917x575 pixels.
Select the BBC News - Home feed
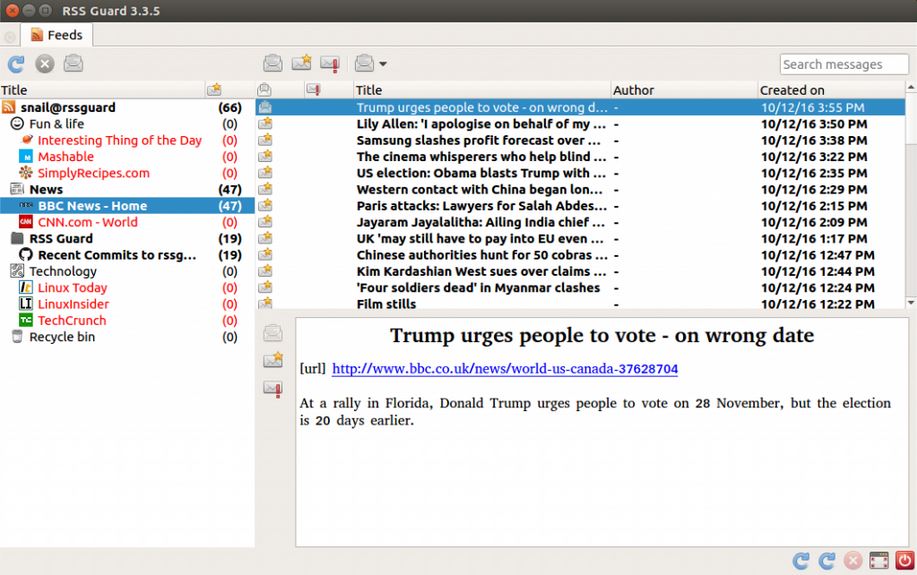tap(127, 206)
